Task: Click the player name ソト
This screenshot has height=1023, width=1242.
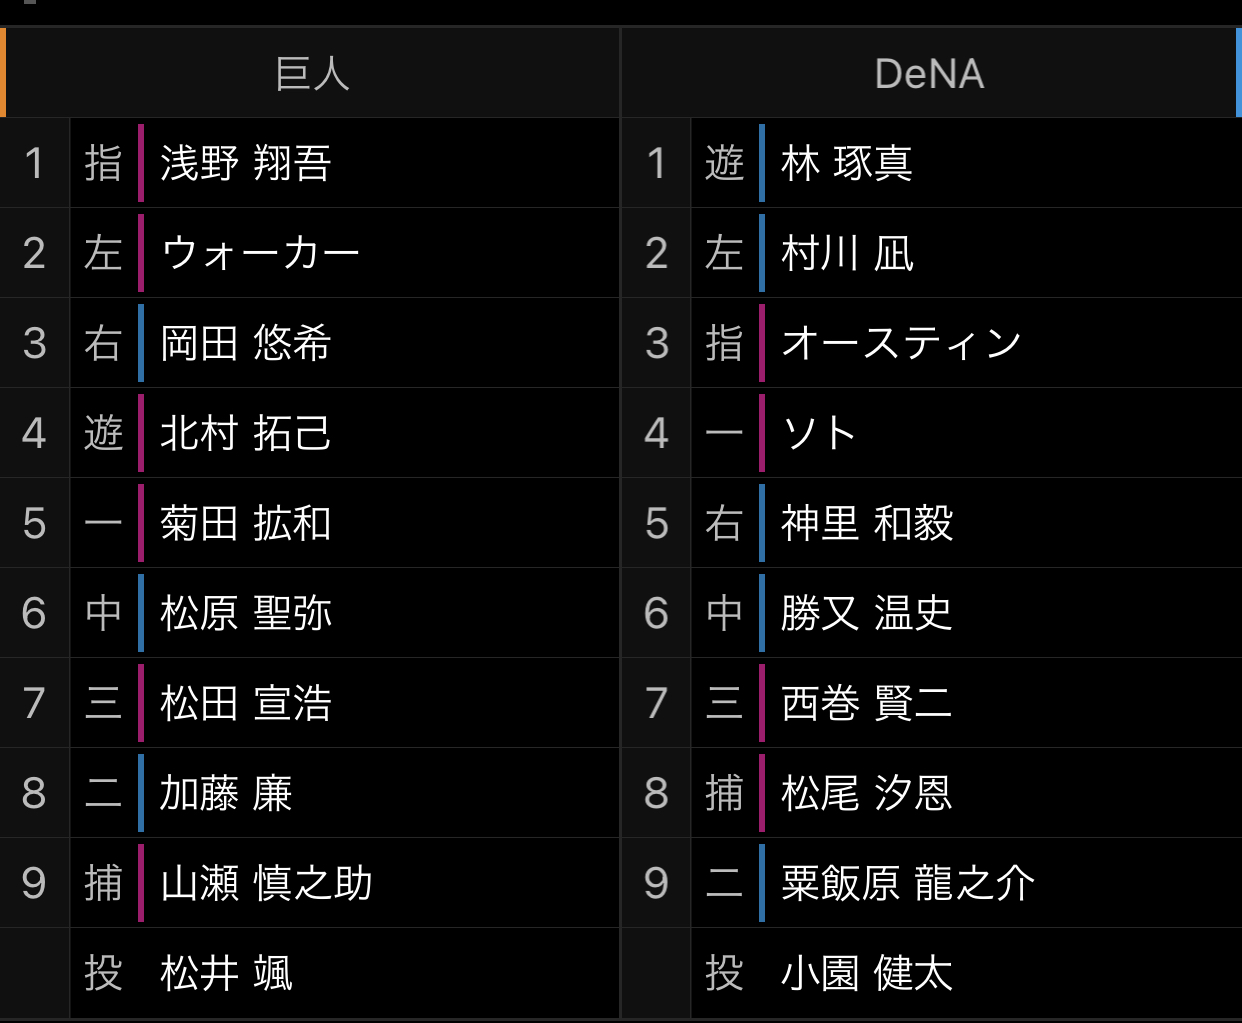Action: pyautogui.click(x=819, y=433)
